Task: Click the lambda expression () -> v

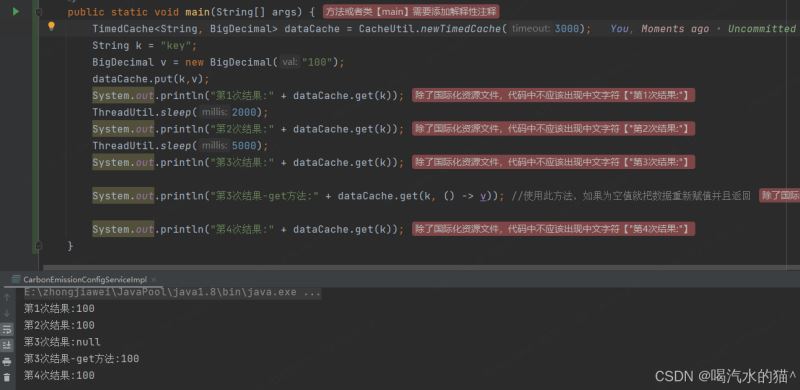Action: (464, 196)
